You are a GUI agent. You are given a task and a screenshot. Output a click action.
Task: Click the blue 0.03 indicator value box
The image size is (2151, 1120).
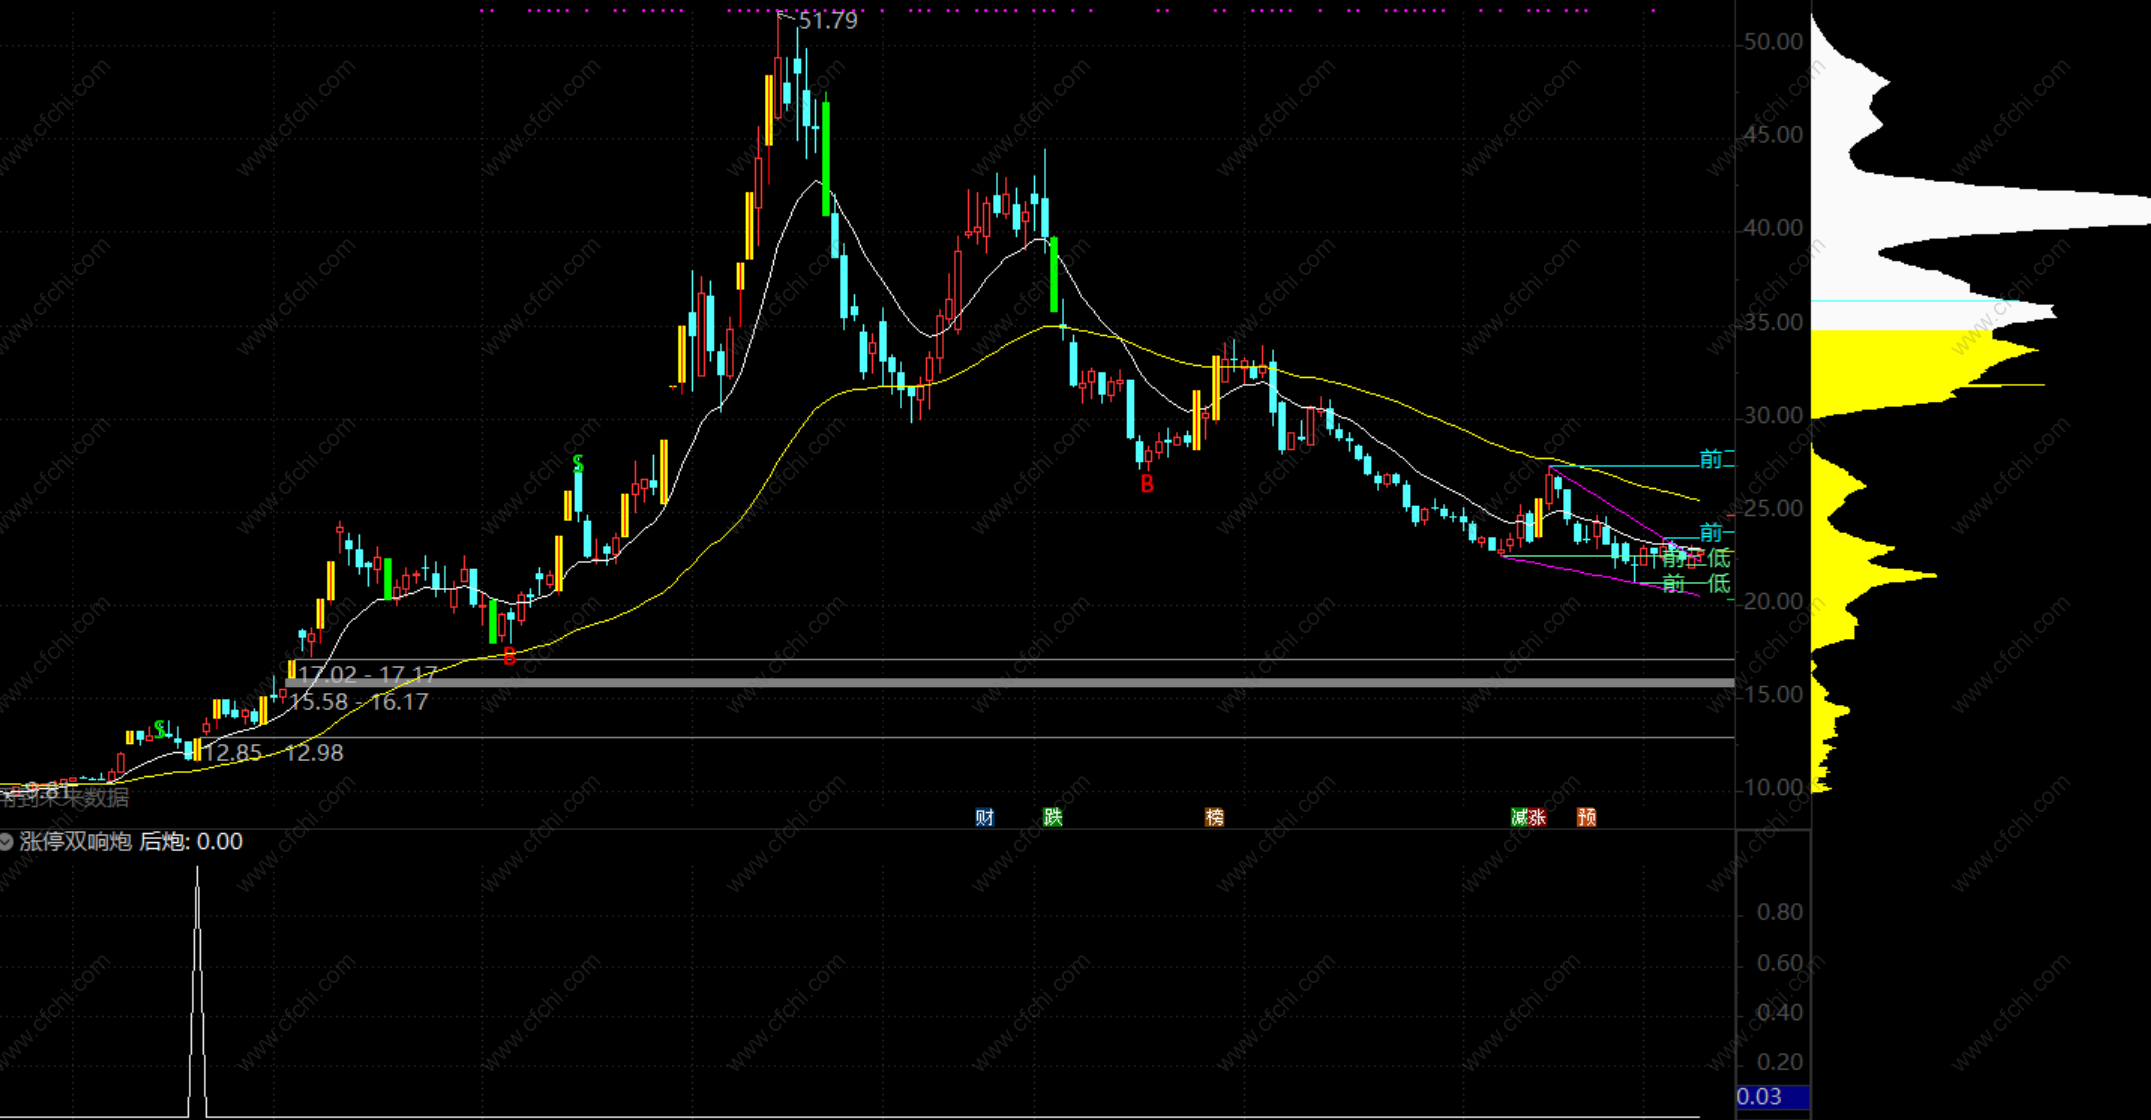[1772, 1097]
